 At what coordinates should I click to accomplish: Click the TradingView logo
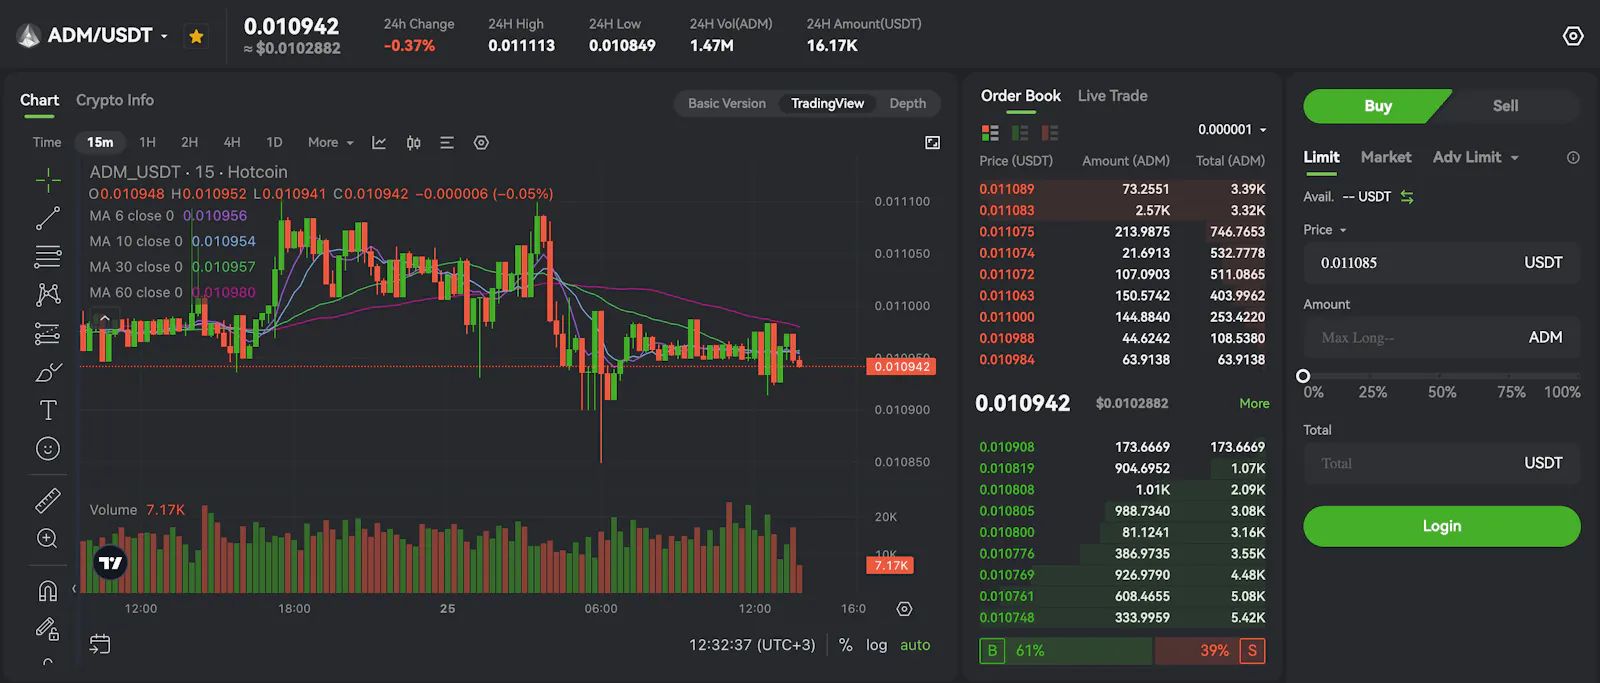coord(110,563)
